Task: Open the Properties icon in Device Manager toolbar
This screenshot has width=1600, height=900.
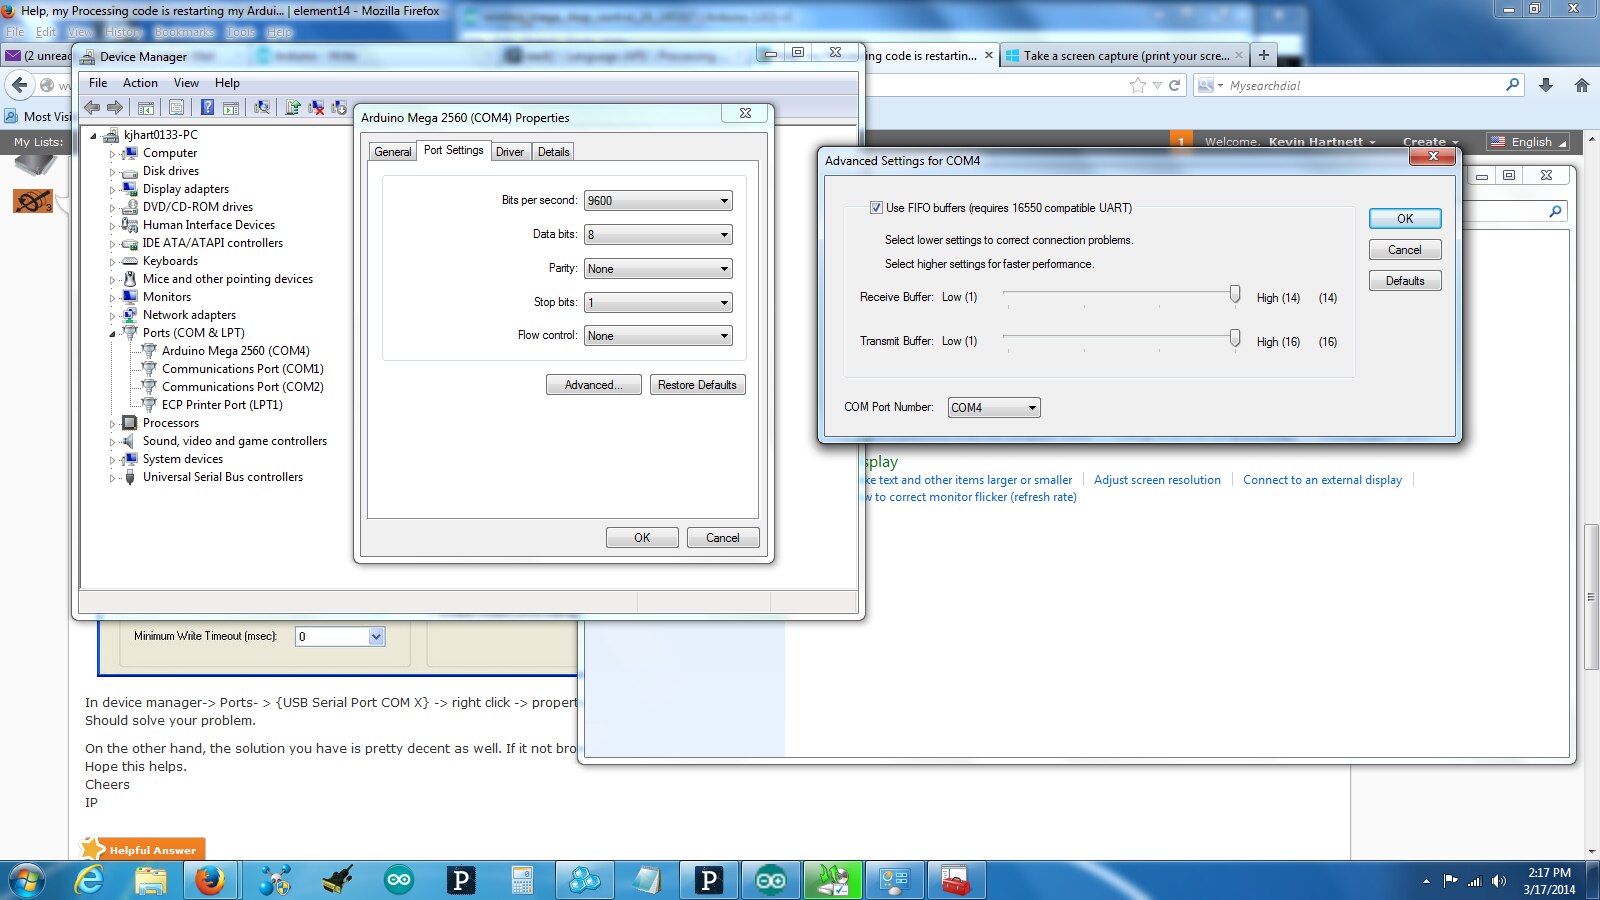Action: [x=177, y=108]
